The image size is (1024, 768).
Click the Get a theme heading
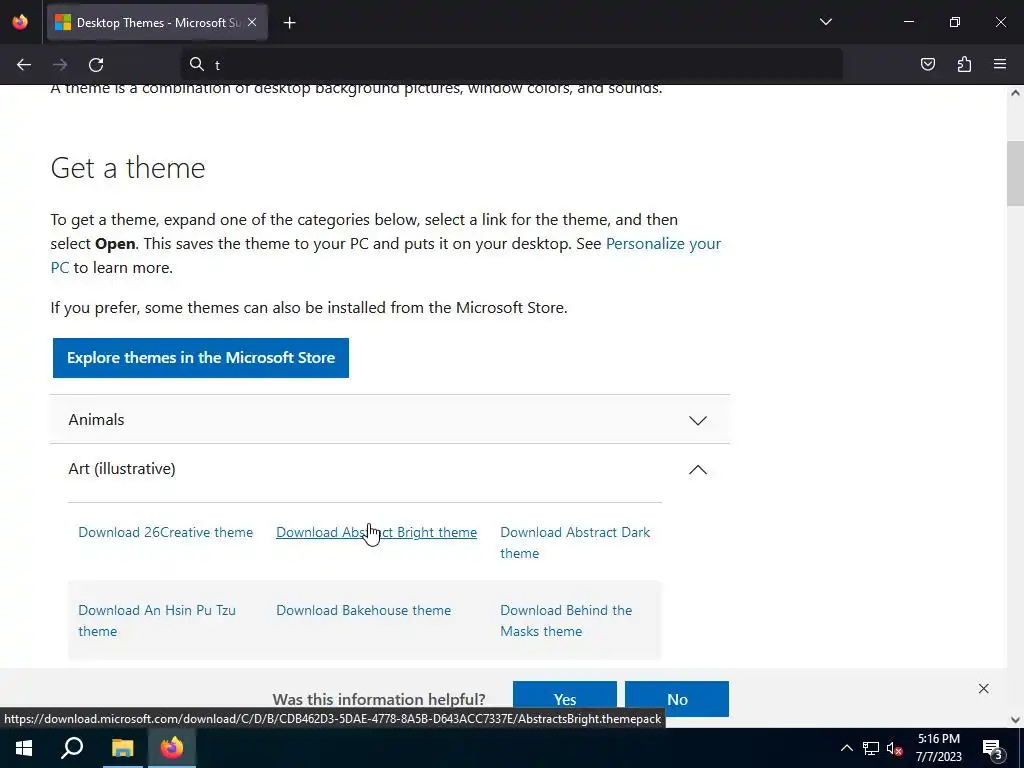point(128,168)
